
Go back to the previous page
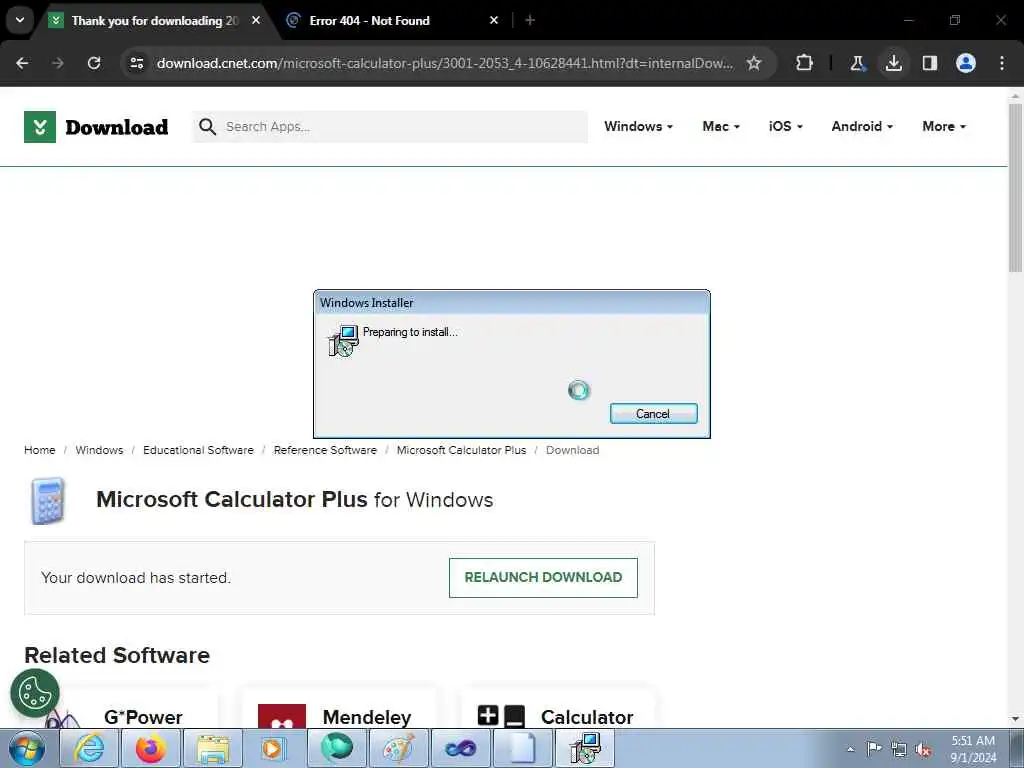click(22, 63)
